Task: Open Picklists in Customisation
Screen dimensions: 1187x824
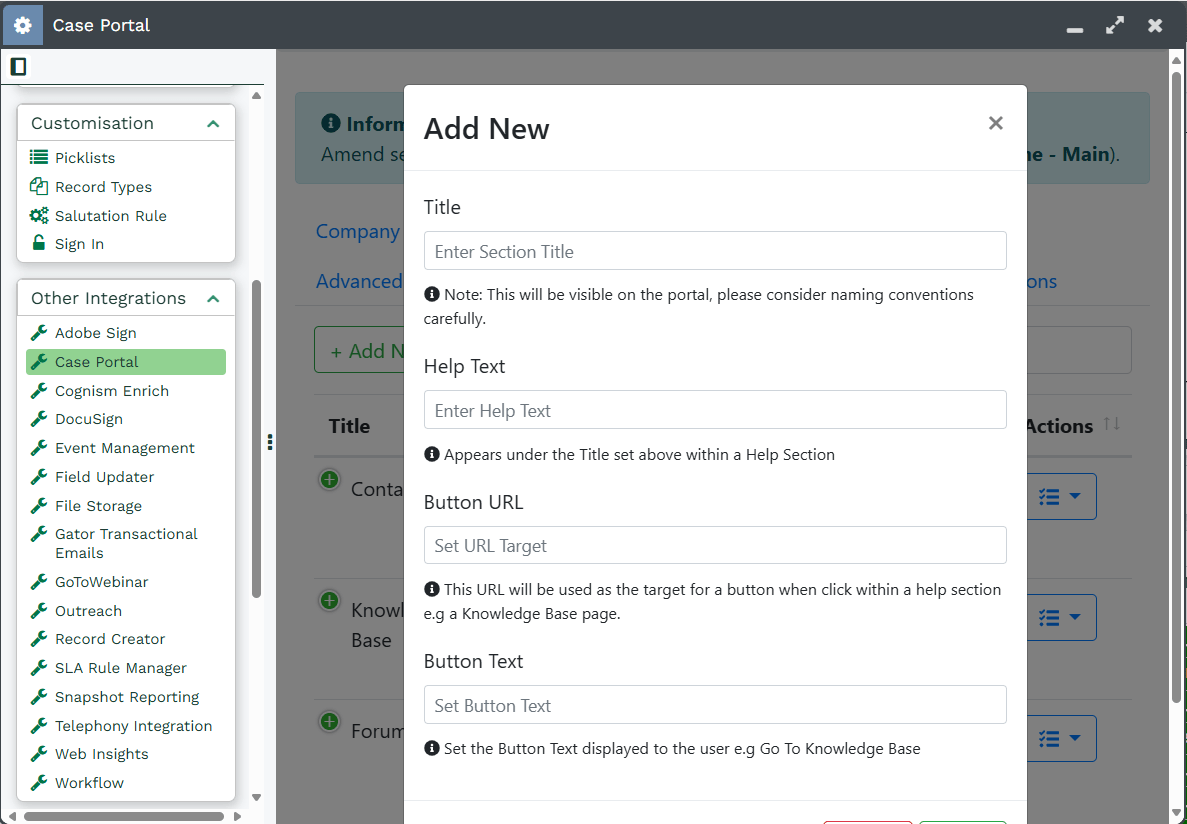Action: (x=85, y=158)
